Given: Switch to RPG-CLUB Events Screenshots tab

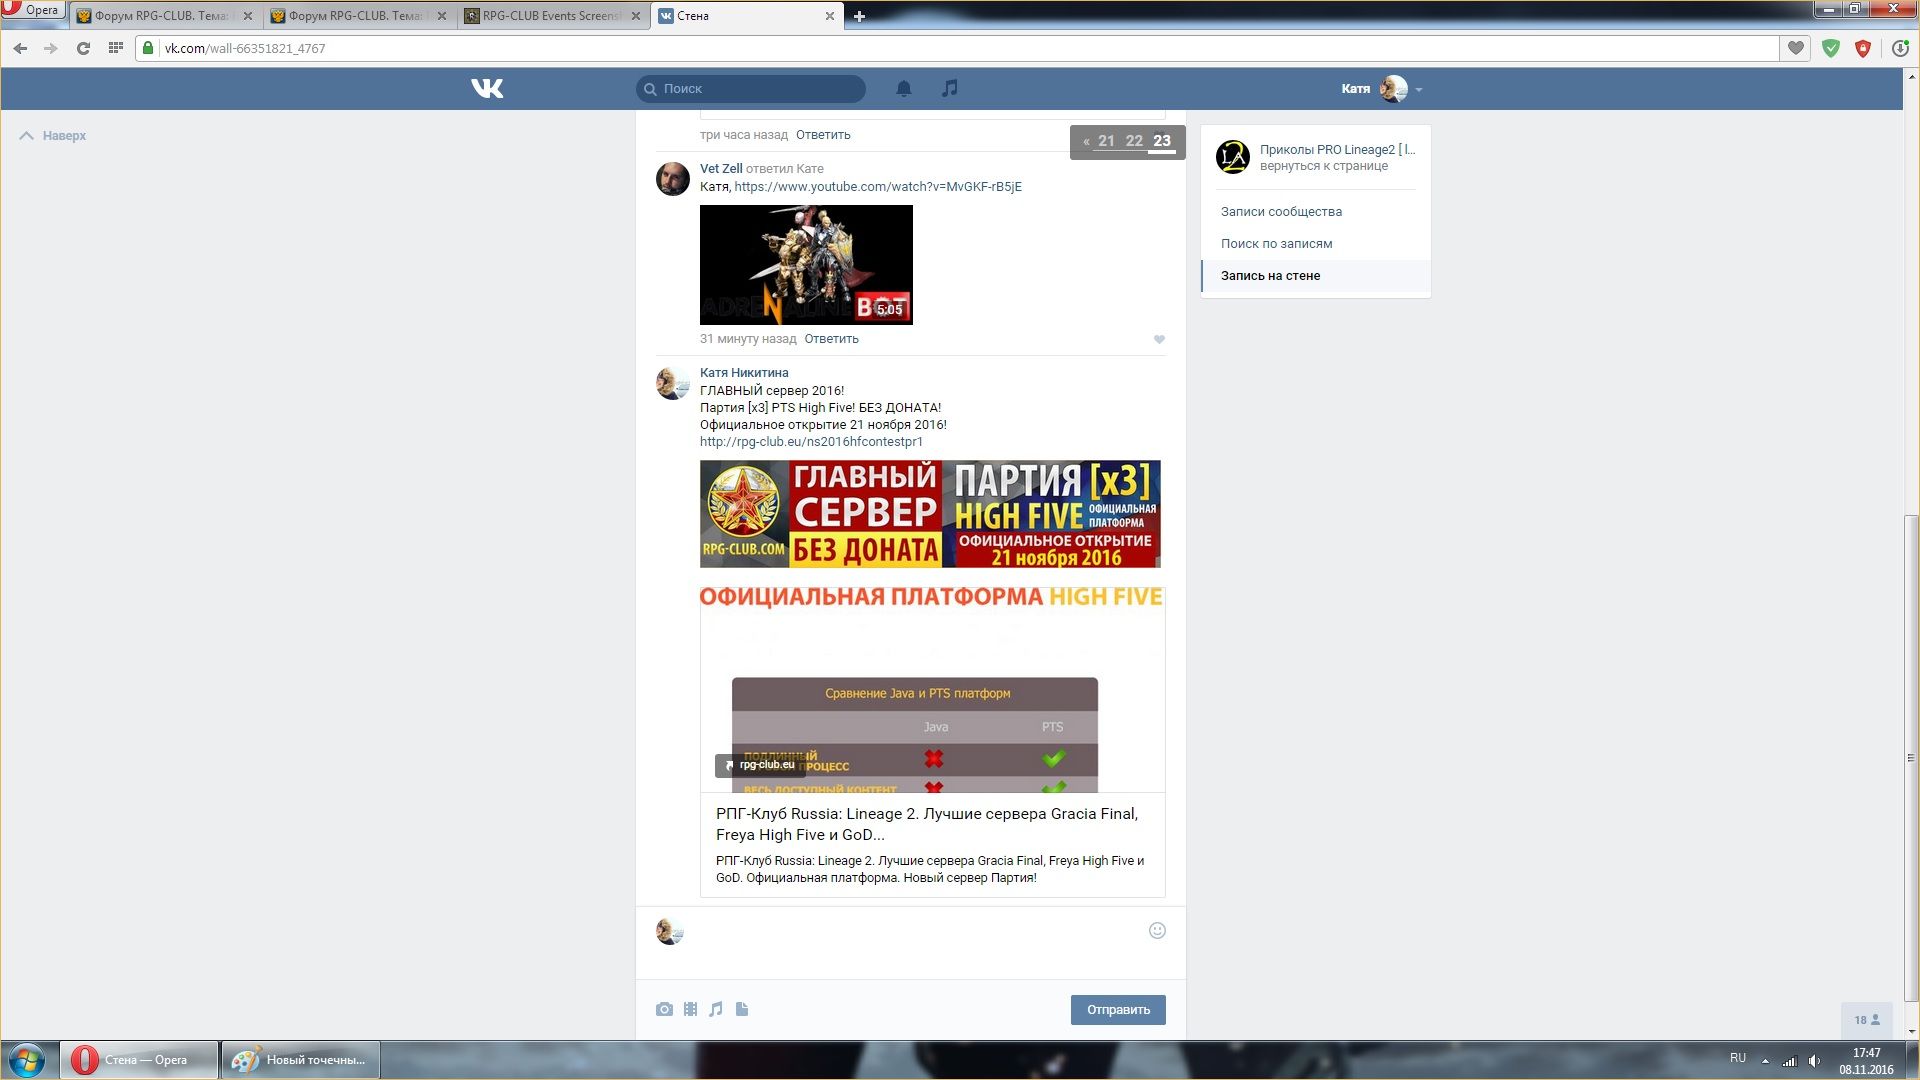Looking at the screenshot, I should tap(550, 16).
